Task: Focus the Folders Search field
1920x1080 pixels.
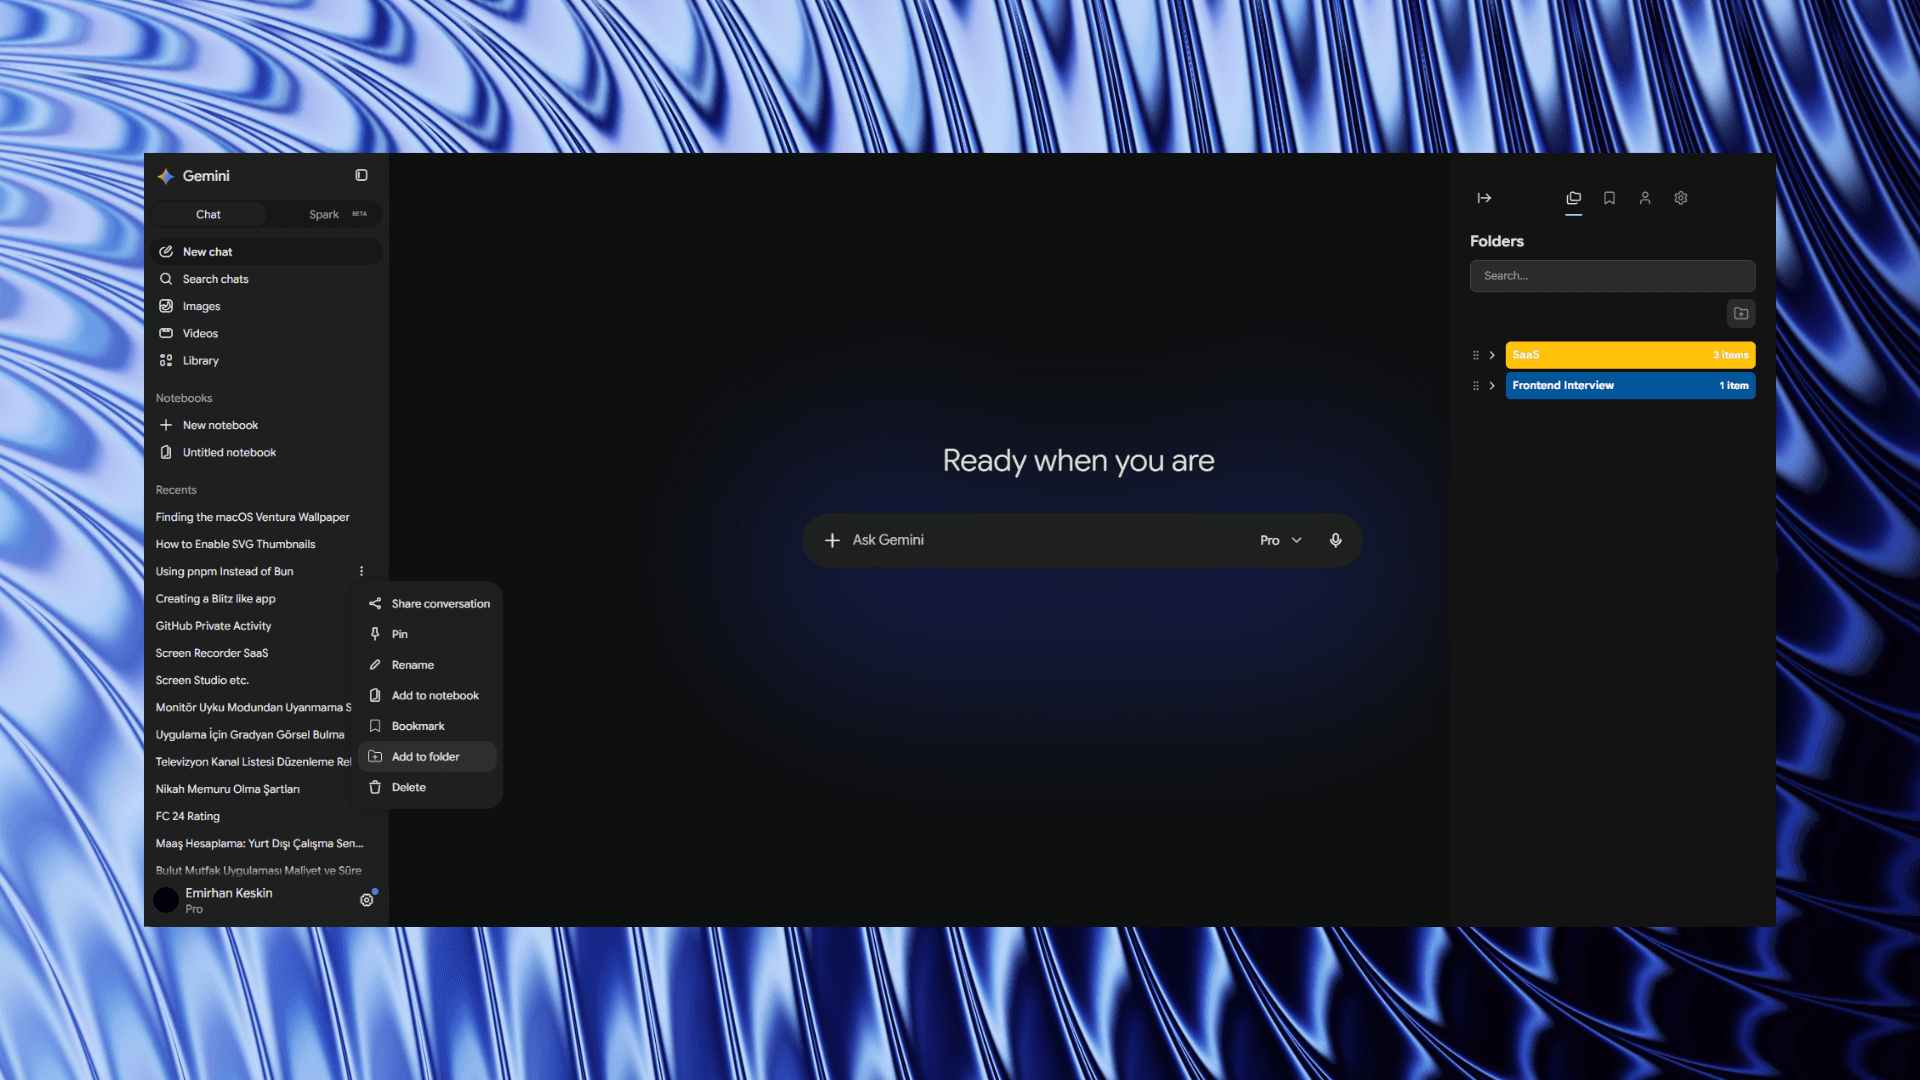Action: [x=1612, y=276]
